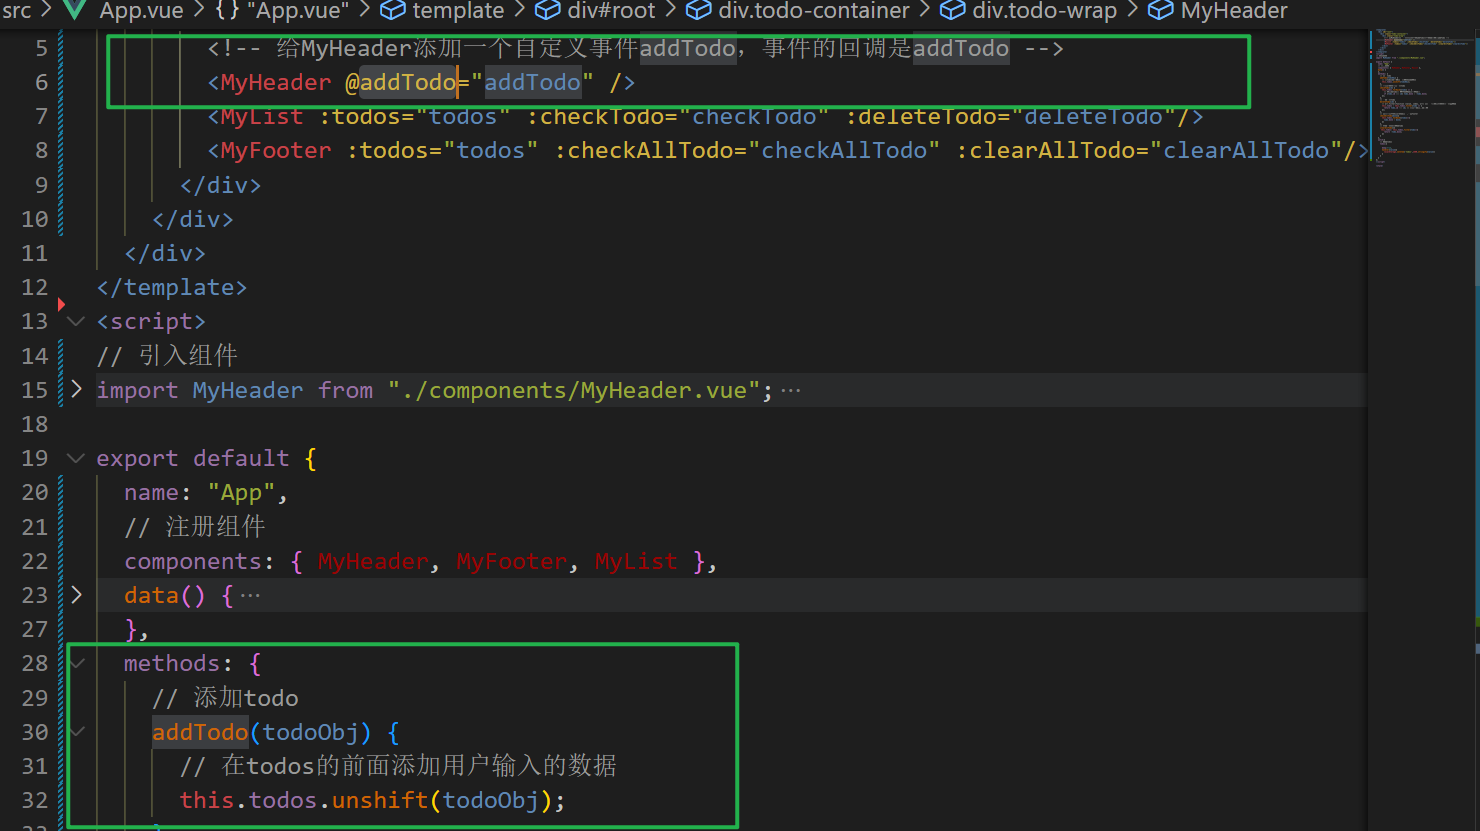Collapse the script block at line 13
This screenshot has height=831, width=1480.
76,321
